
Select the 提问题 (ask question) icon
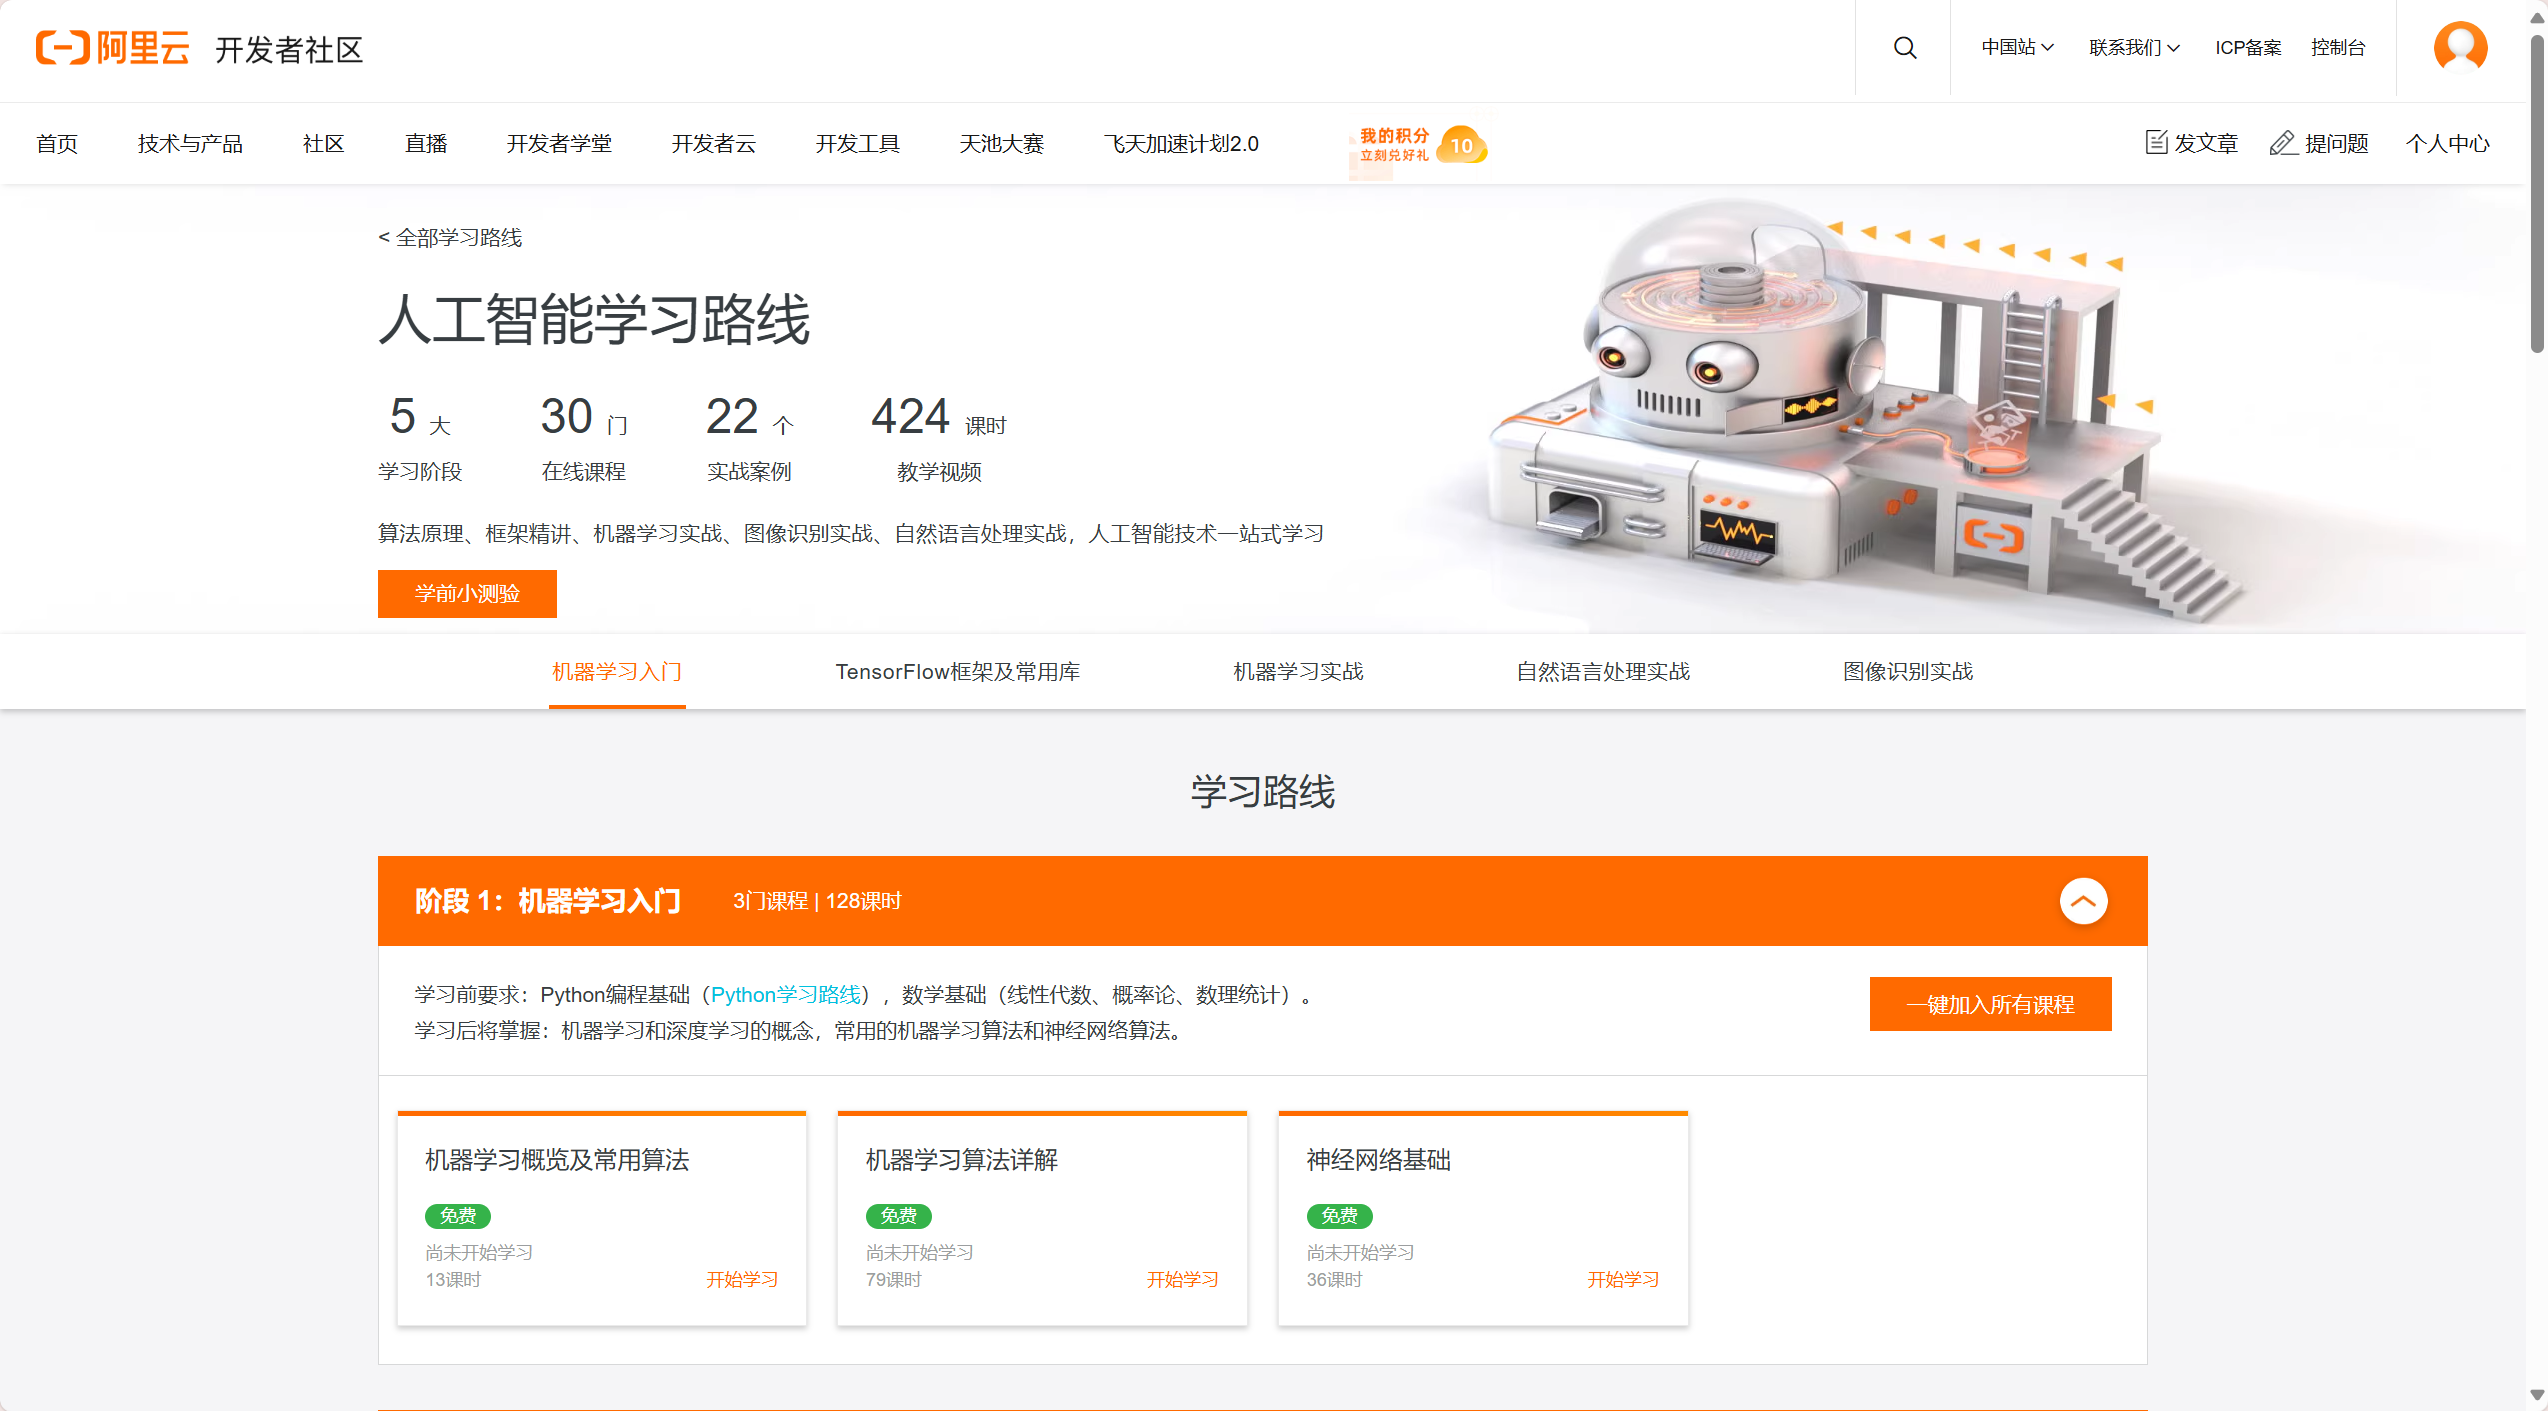[2320, 143]
